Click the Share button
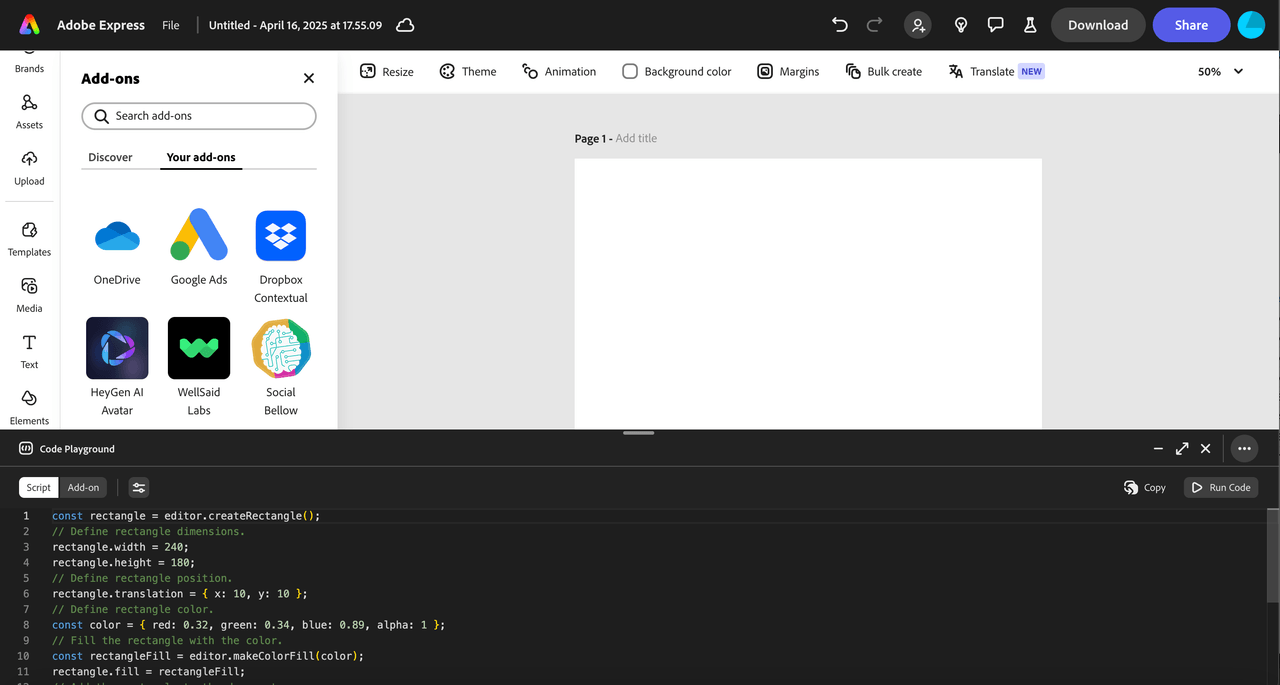This screenshot has height=685, width=1280. pos(1191,25)
